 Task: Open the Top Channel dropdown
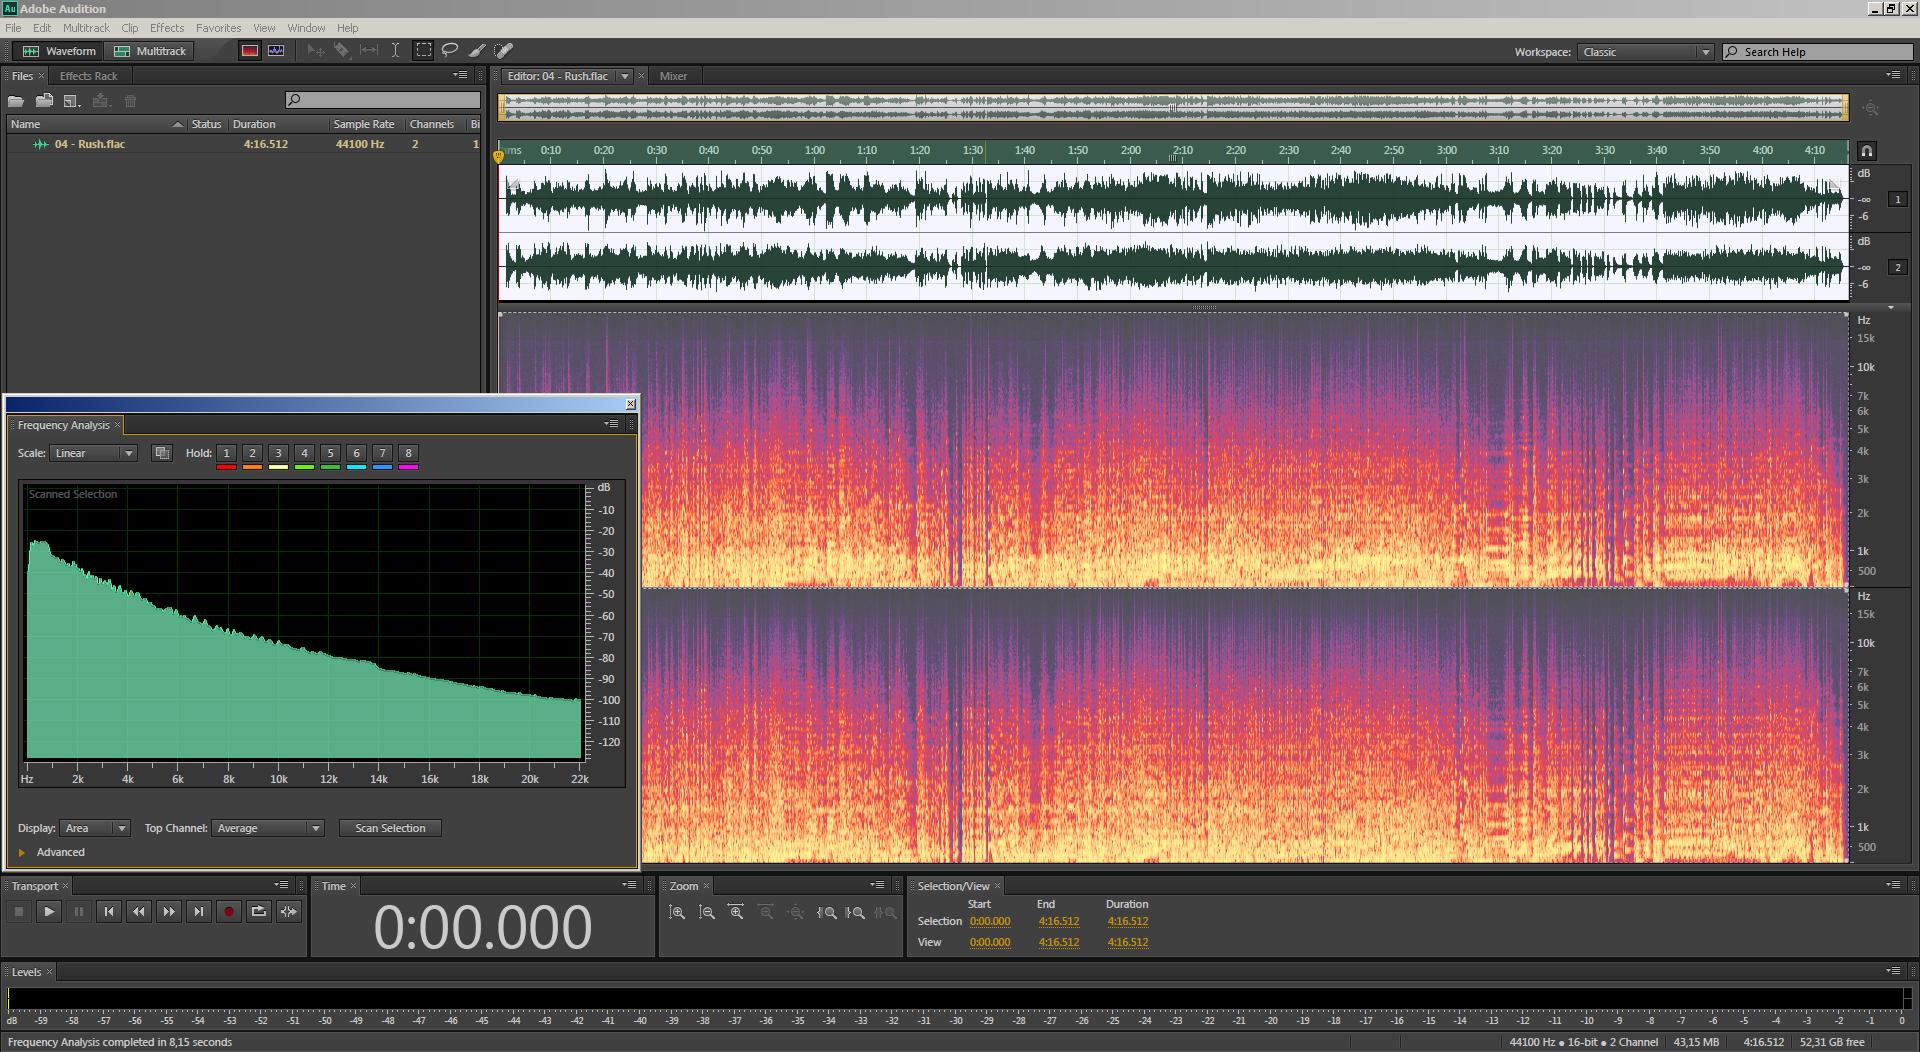pyautogui.click(x=267, y=829)
